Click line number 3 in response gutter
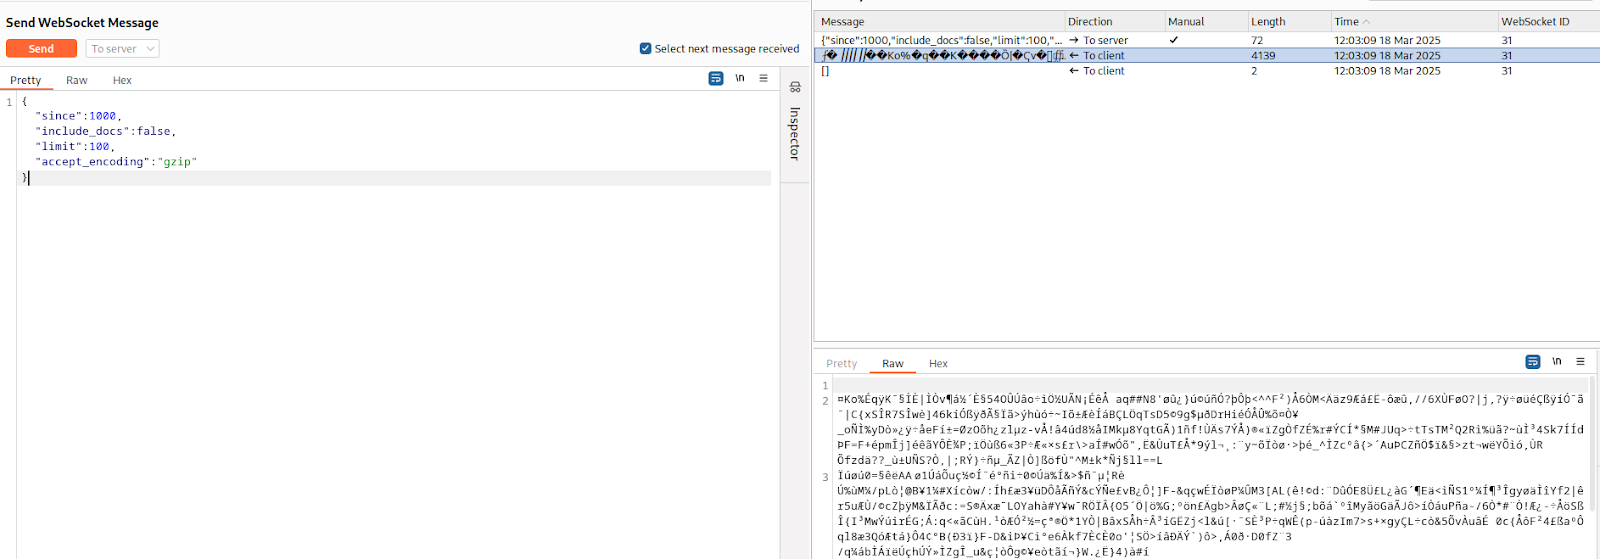Viewport: 1600px width, 559px height. coord(825,476)
